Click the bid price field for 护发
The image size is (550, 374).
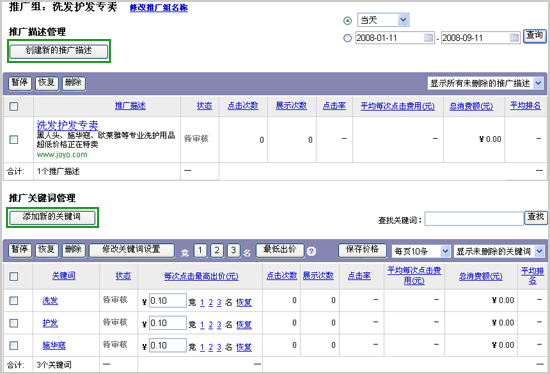168,323
